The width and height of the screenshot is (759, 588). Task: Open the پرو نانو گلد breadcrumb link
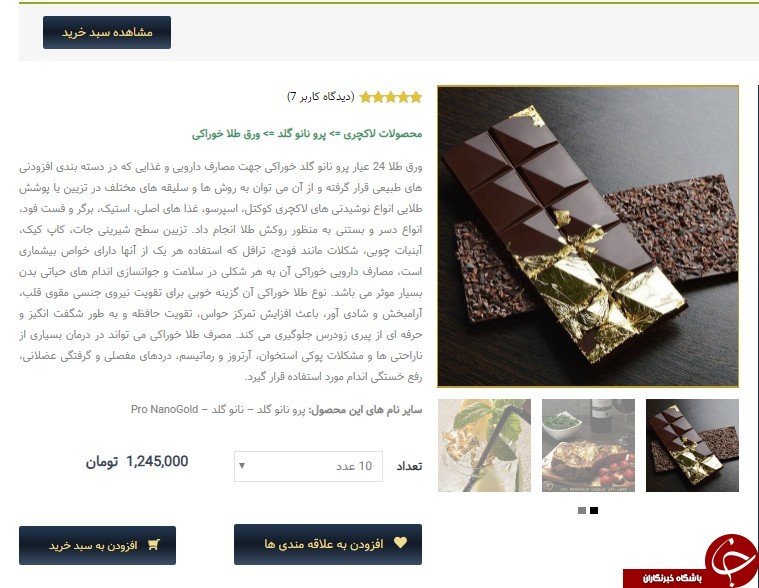click(302, 134)
